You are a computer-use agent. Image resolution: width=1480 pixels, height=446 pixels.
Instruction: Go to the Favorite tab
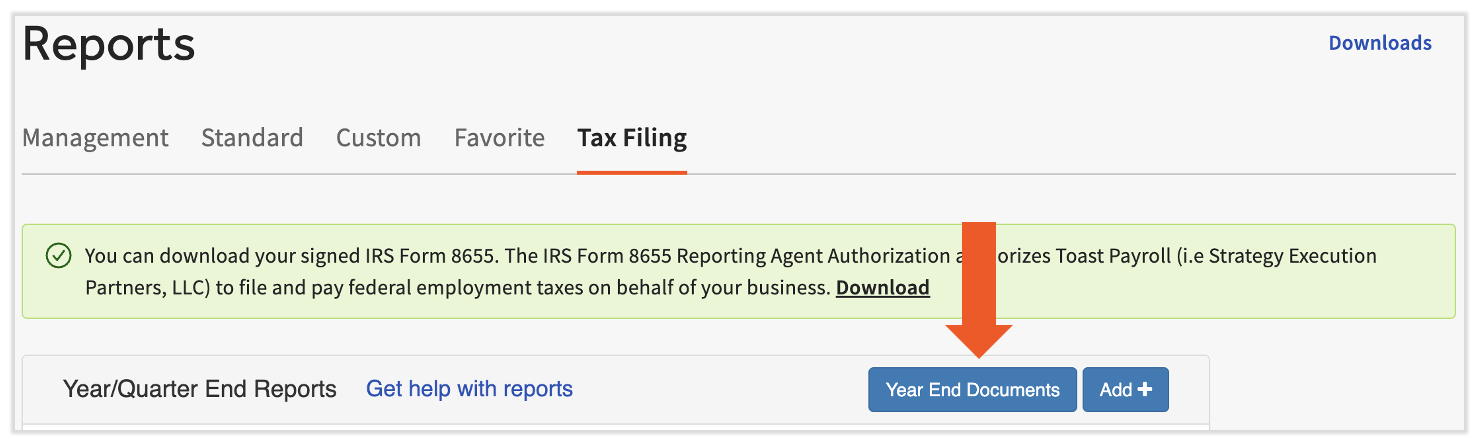[499, 138]
